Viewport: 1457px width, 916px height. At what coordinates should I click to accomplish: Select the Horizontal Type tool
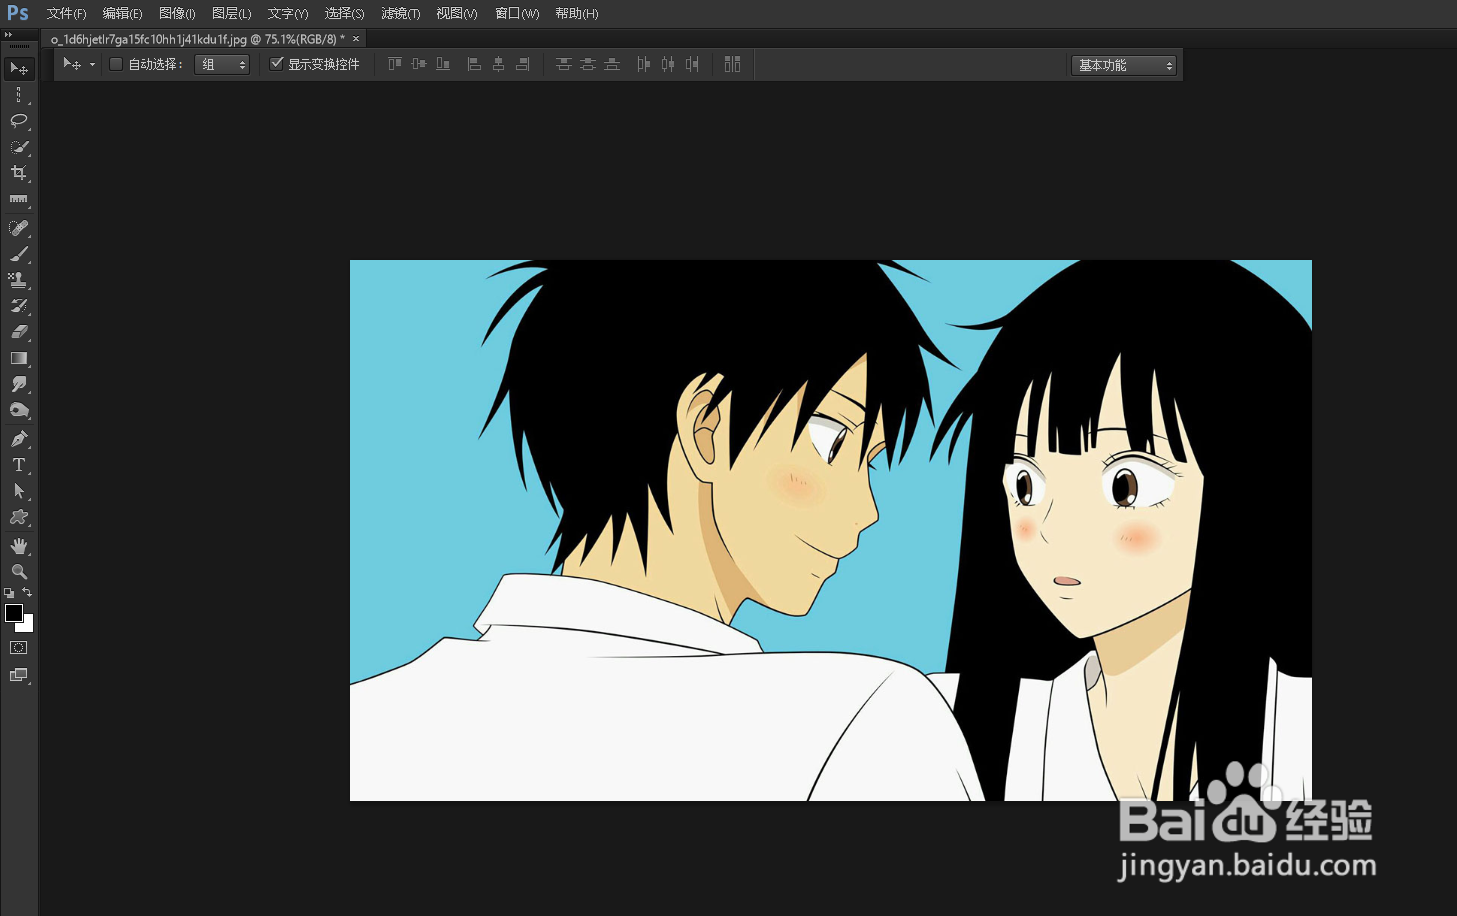19,465
